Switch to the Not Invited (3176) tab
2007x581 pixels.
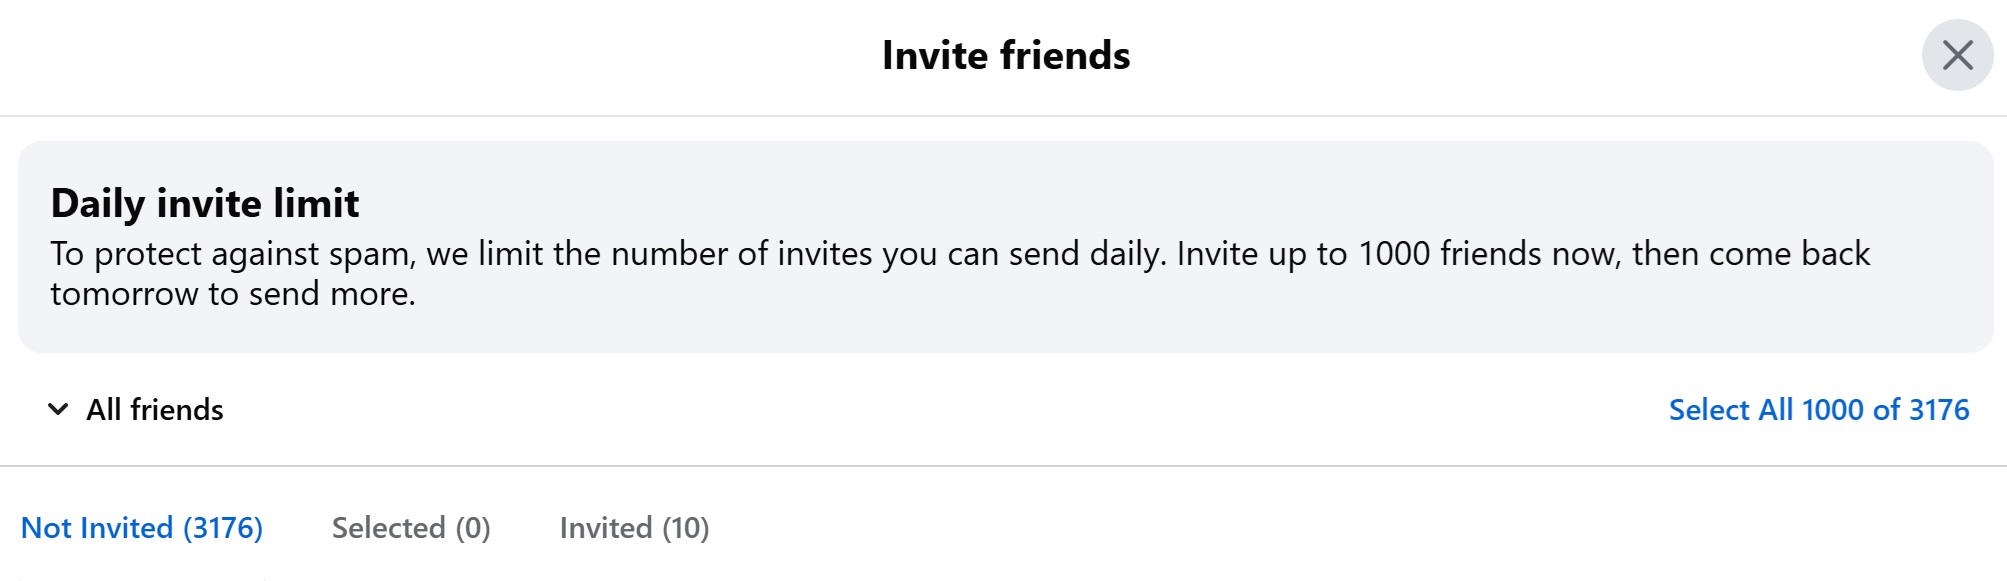[x=142, y=527]
